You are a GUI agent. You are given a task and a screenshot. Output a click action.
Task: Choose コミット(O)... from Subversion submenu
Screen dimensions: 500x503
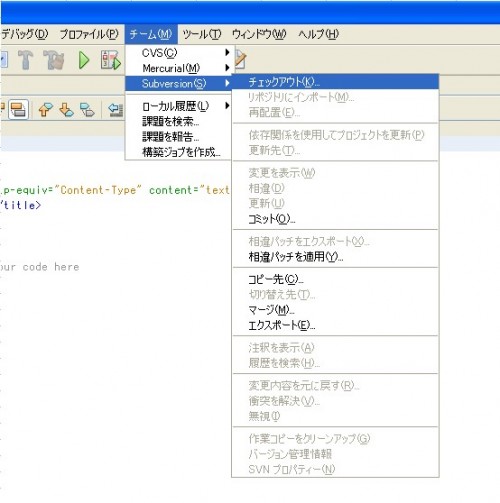pos(335,219)
